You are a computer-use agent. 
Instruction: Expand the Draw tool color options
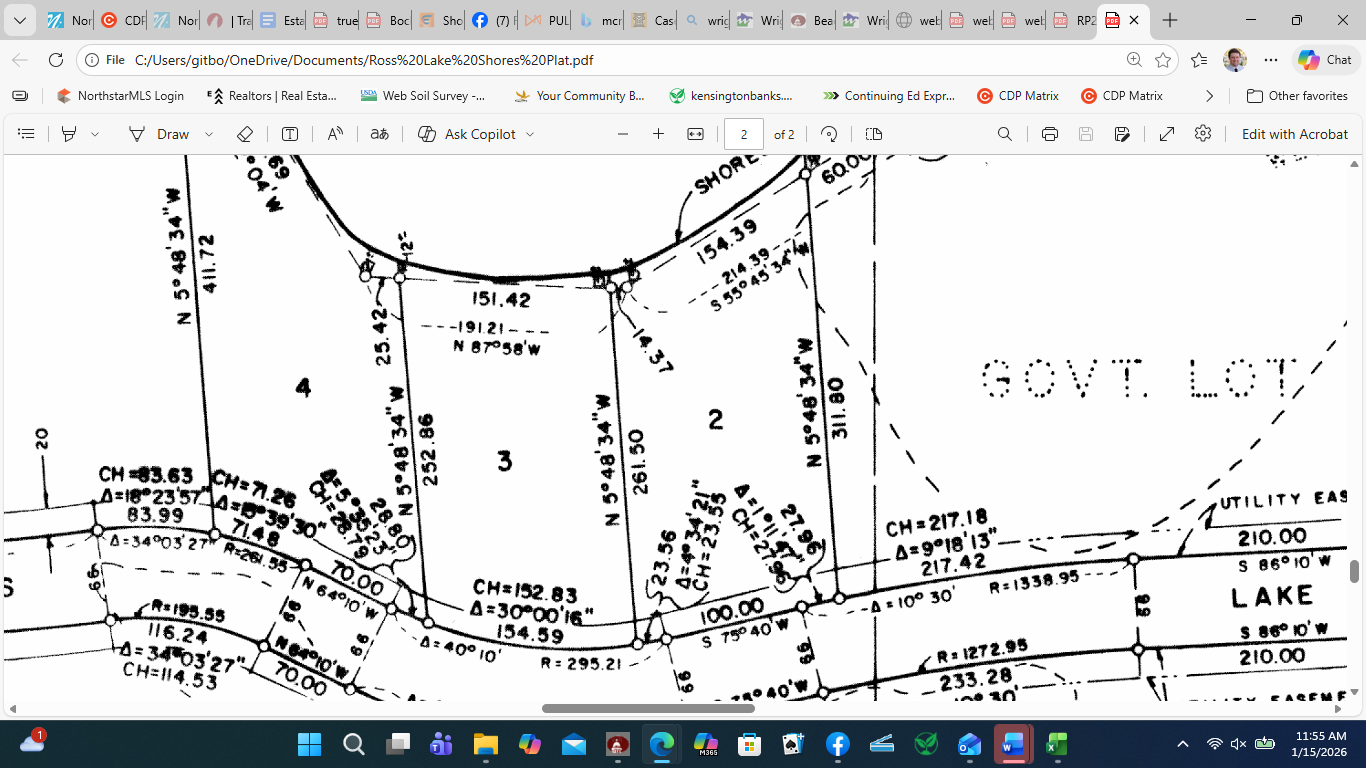208,133
